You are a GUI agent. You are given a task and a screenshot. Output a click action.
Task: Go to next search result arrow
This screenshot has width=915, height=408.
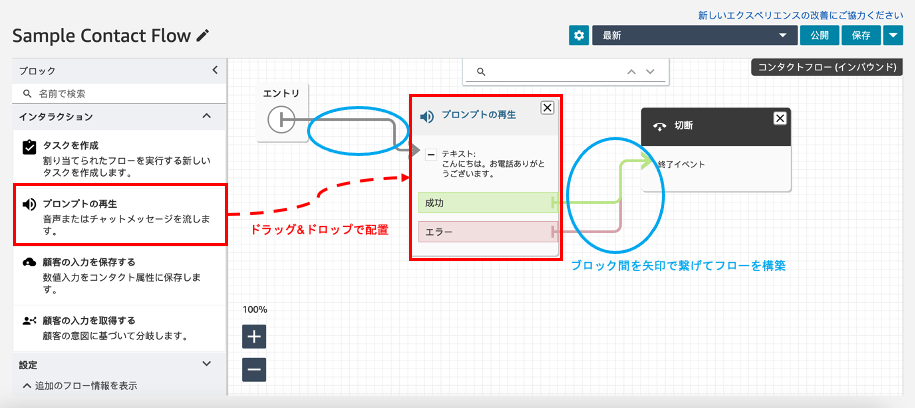[x=651, y=71]
